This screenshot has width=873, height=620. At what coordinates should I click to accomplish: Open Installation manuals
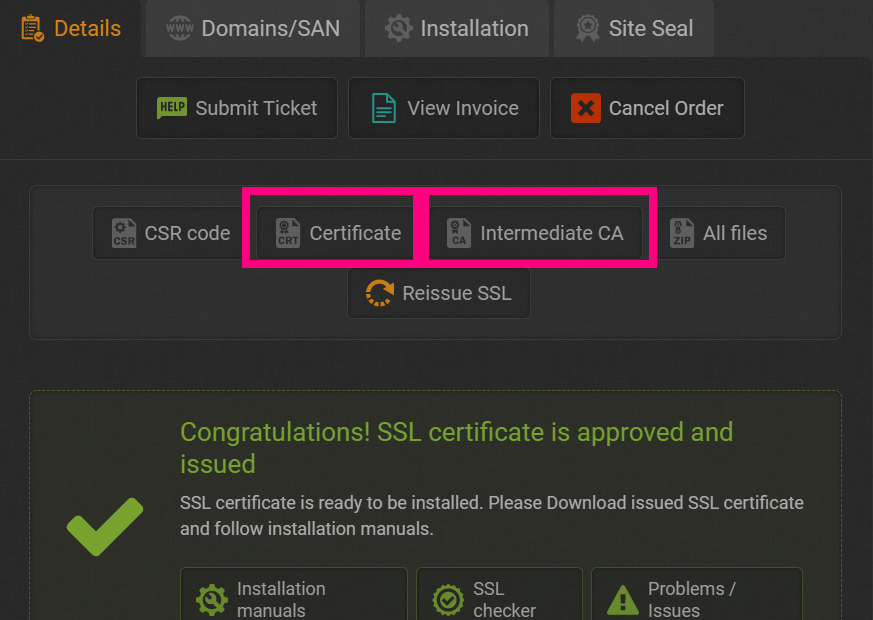(x=294, y=594)
